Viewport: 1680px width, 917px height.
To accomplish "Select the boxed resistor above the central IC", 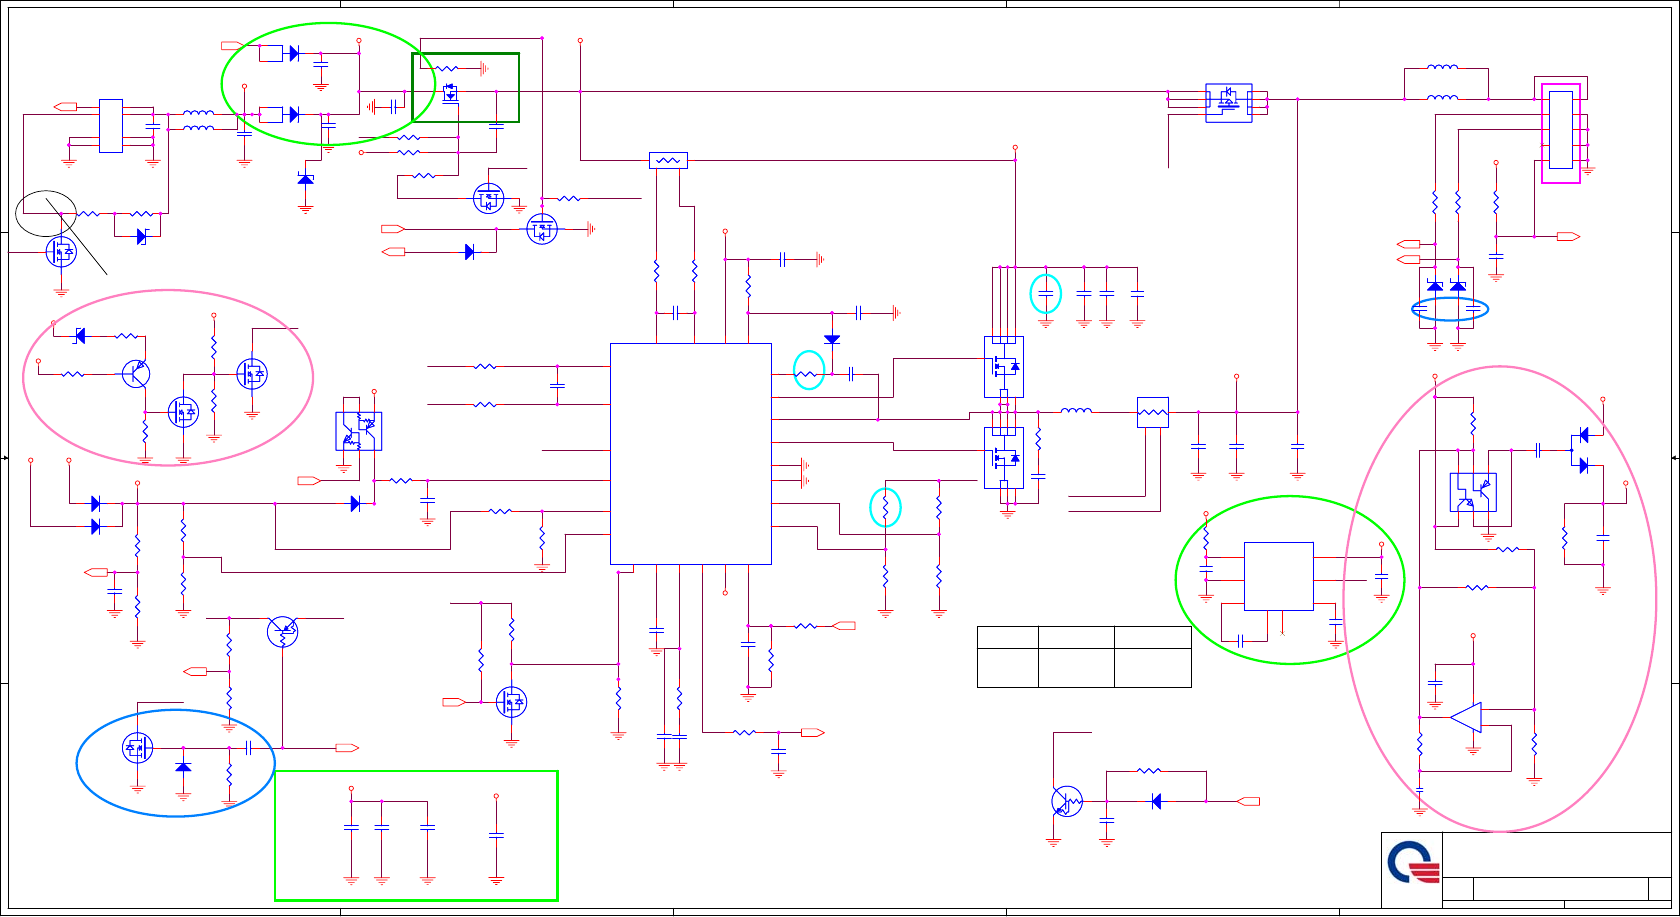I will point(668,160).
